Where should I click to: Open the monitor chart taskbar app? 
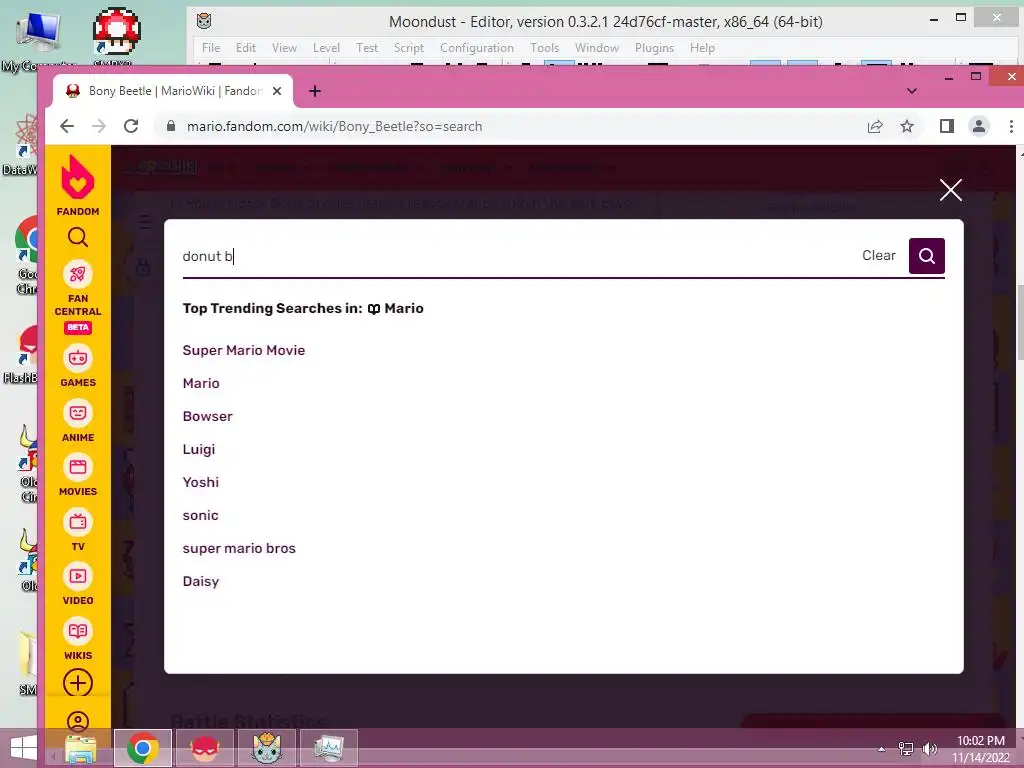(328, 748)
